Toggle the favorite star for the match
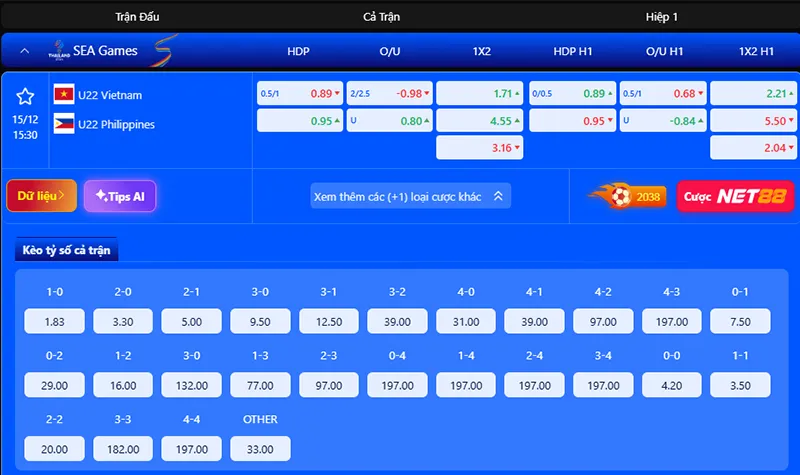 click(x=26, y=96)
